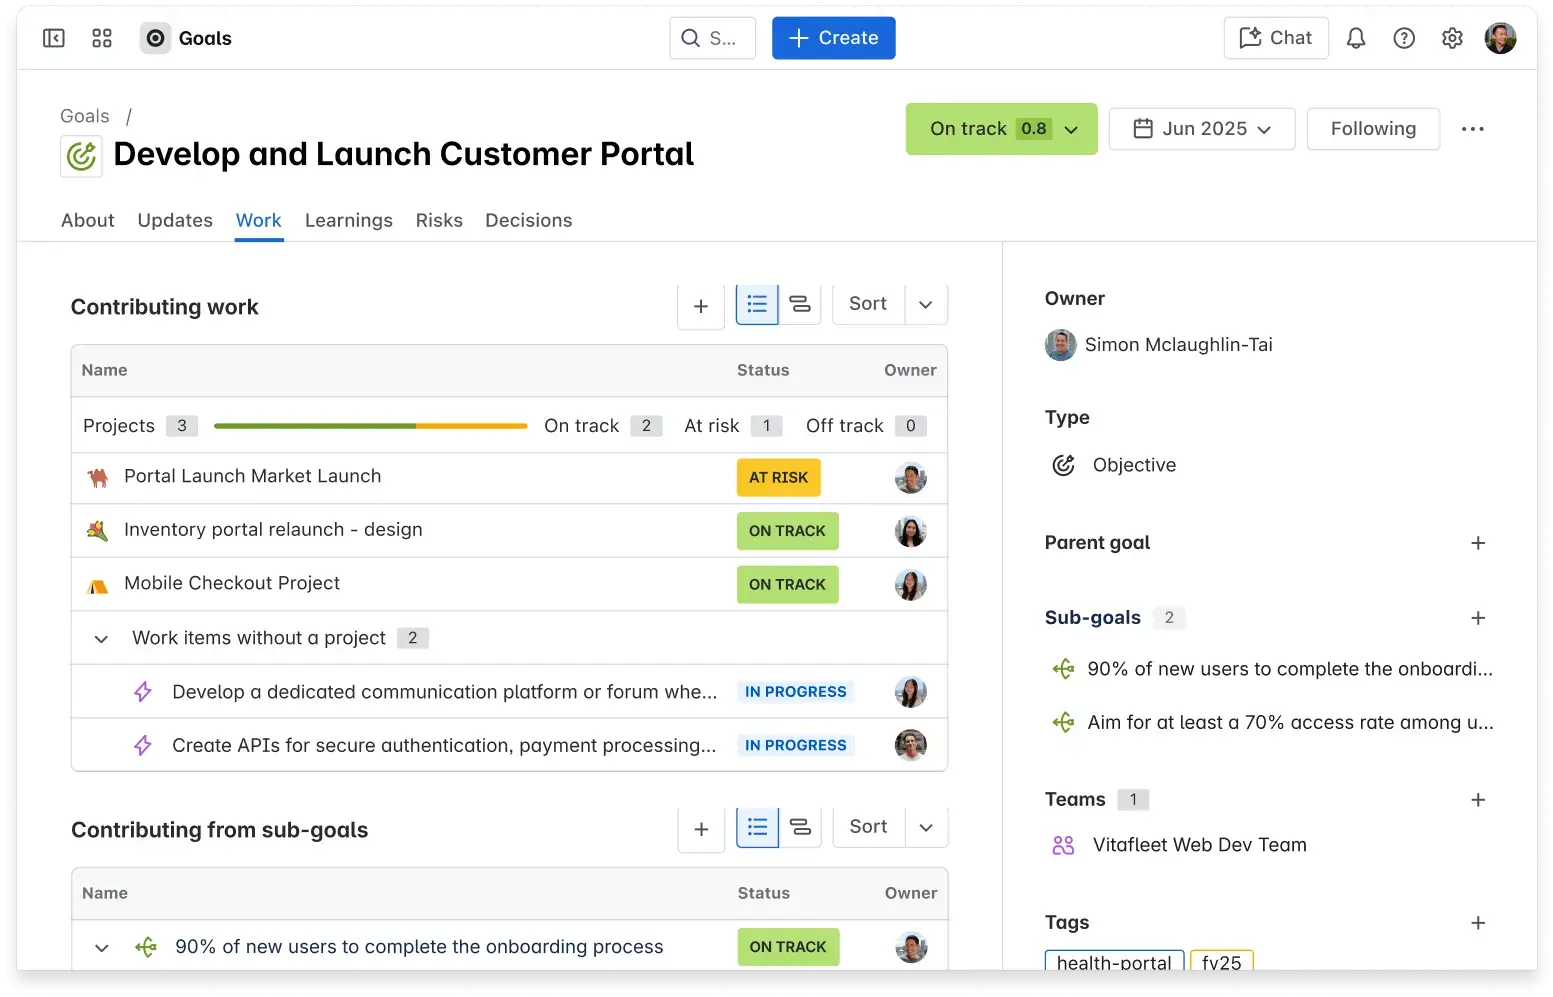Add a parent goal with plus icon
The image size is (1553, 997).
(1478, 543)
